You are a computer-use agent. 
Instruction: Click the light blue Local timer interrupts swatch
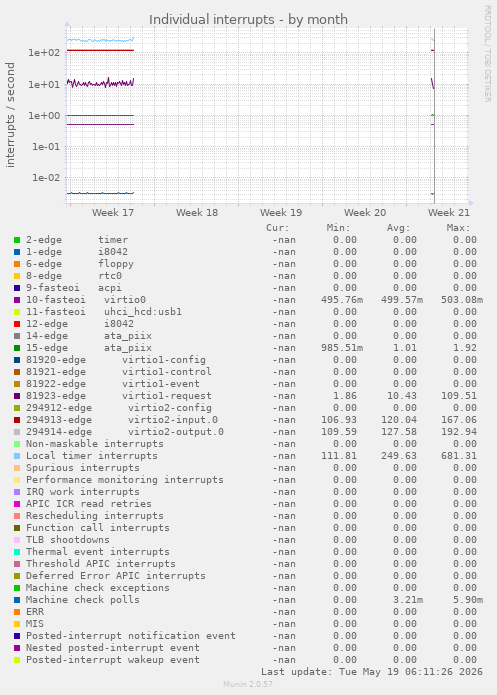17,456
